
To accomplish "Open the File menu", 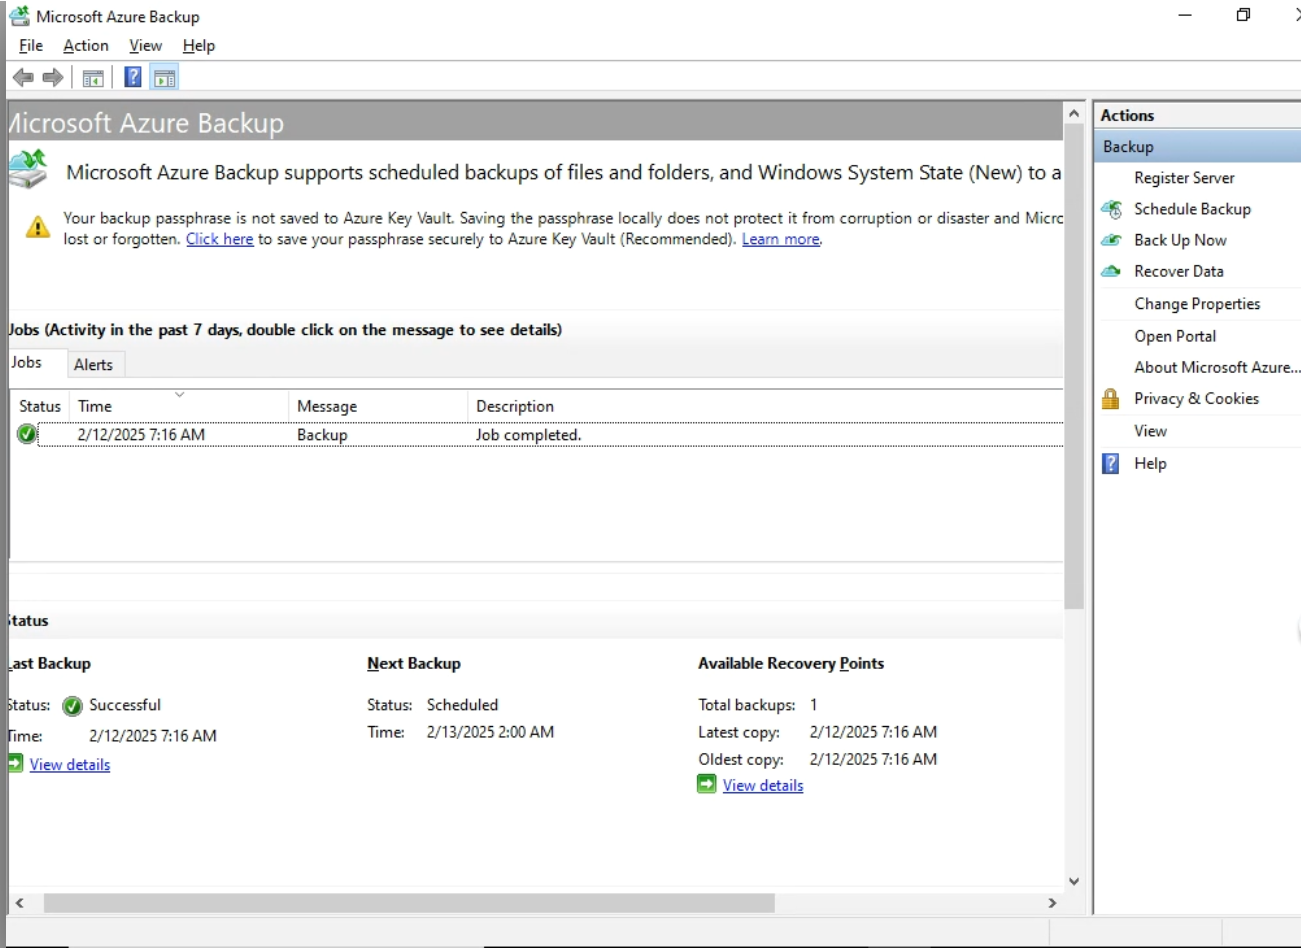I will (31, 45).
